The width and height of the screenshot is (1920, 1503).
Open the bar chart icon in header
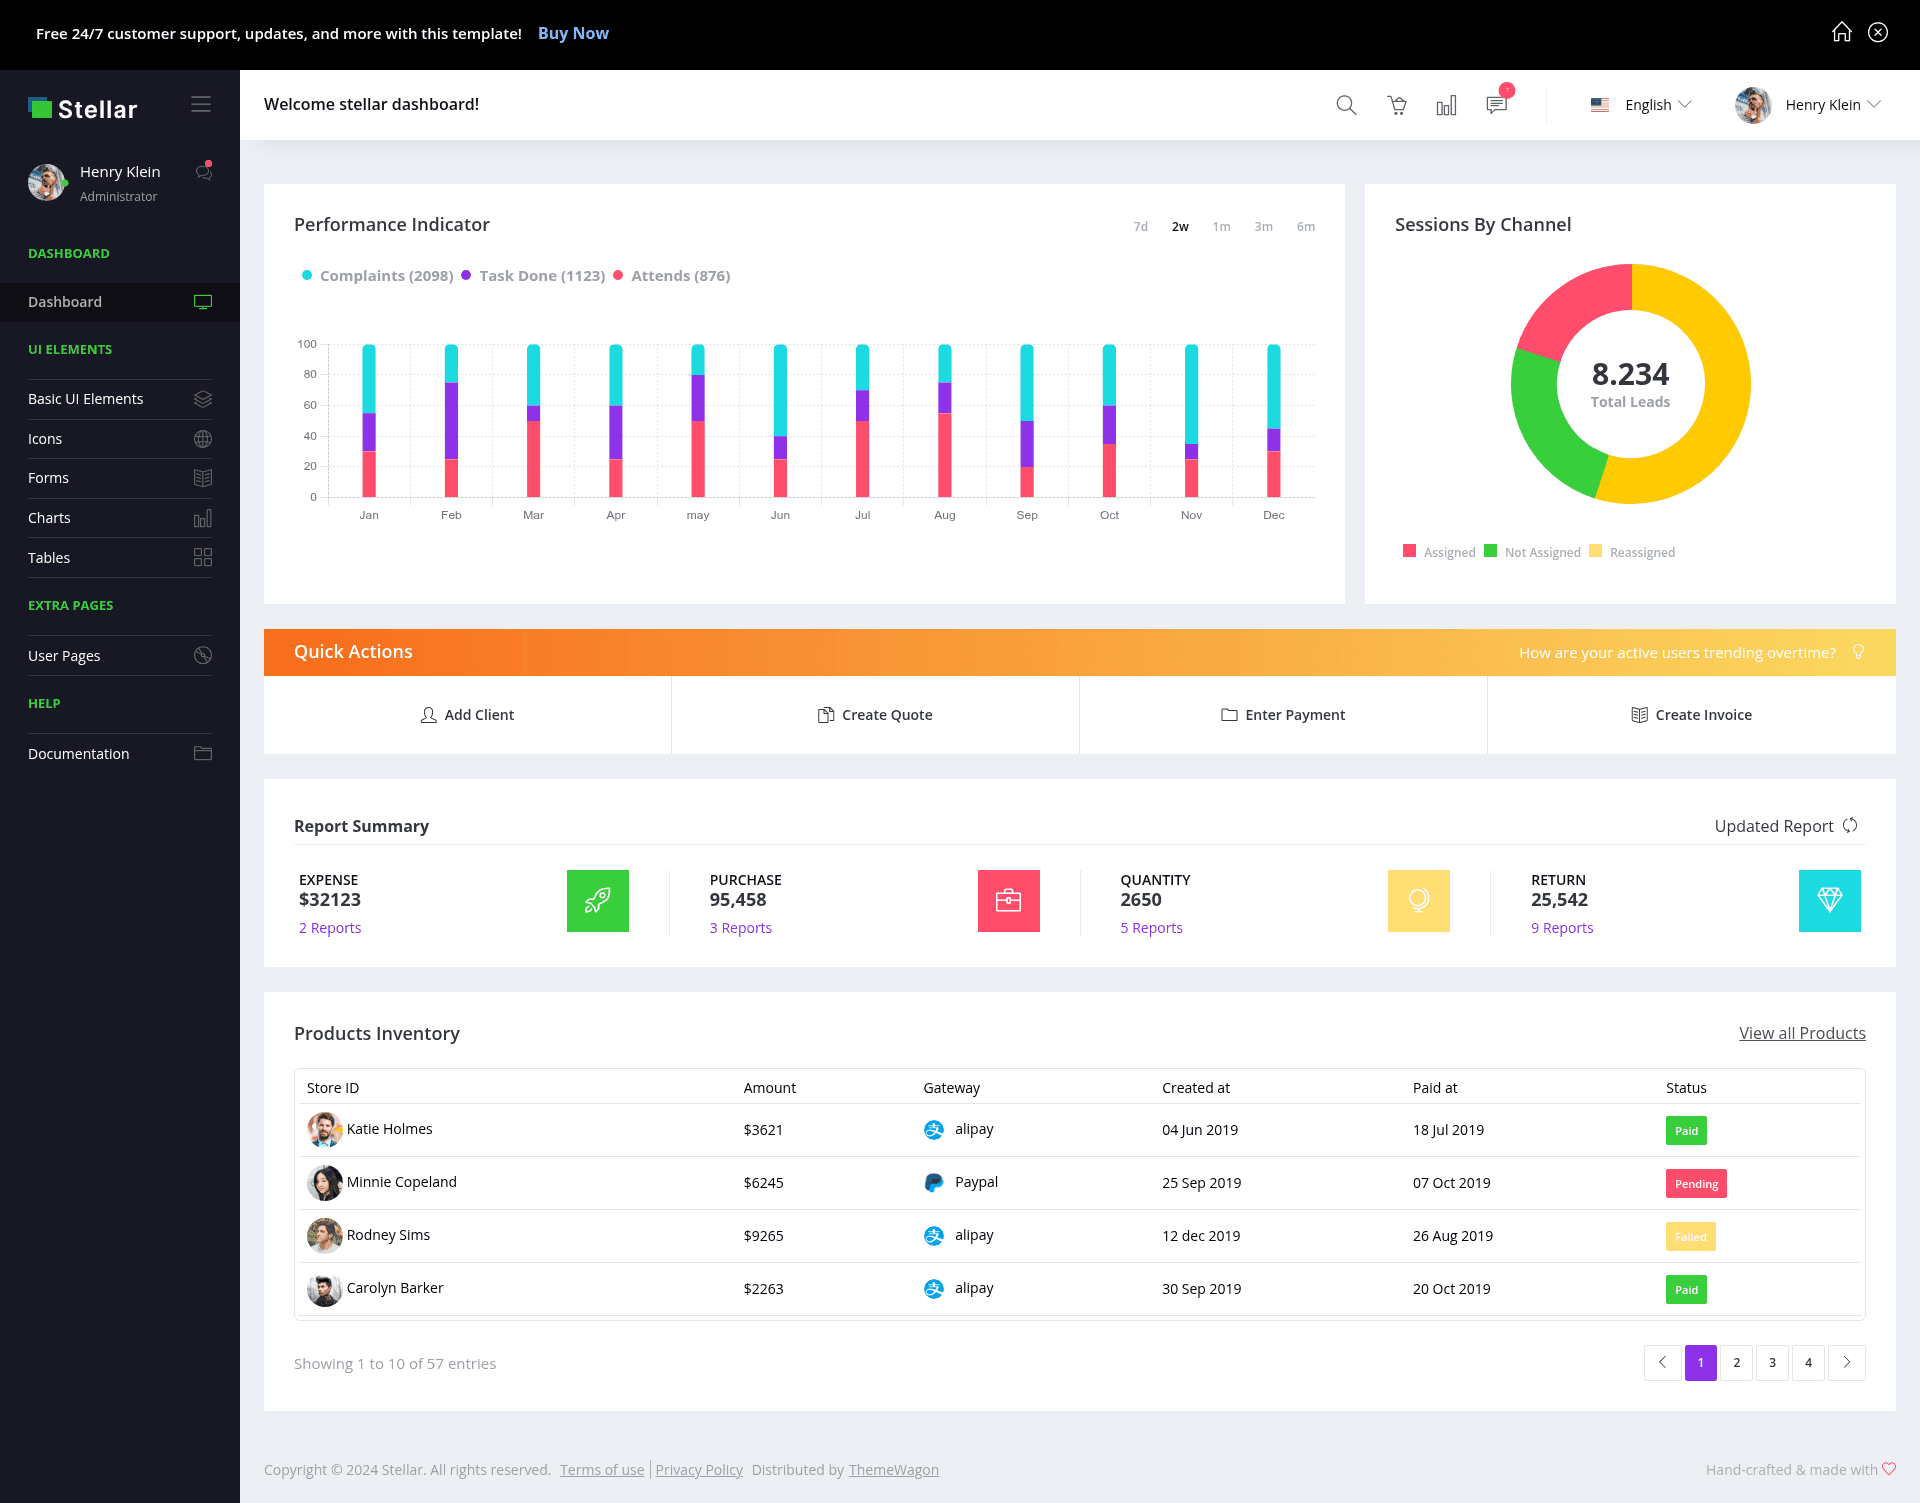(1446, 105)
